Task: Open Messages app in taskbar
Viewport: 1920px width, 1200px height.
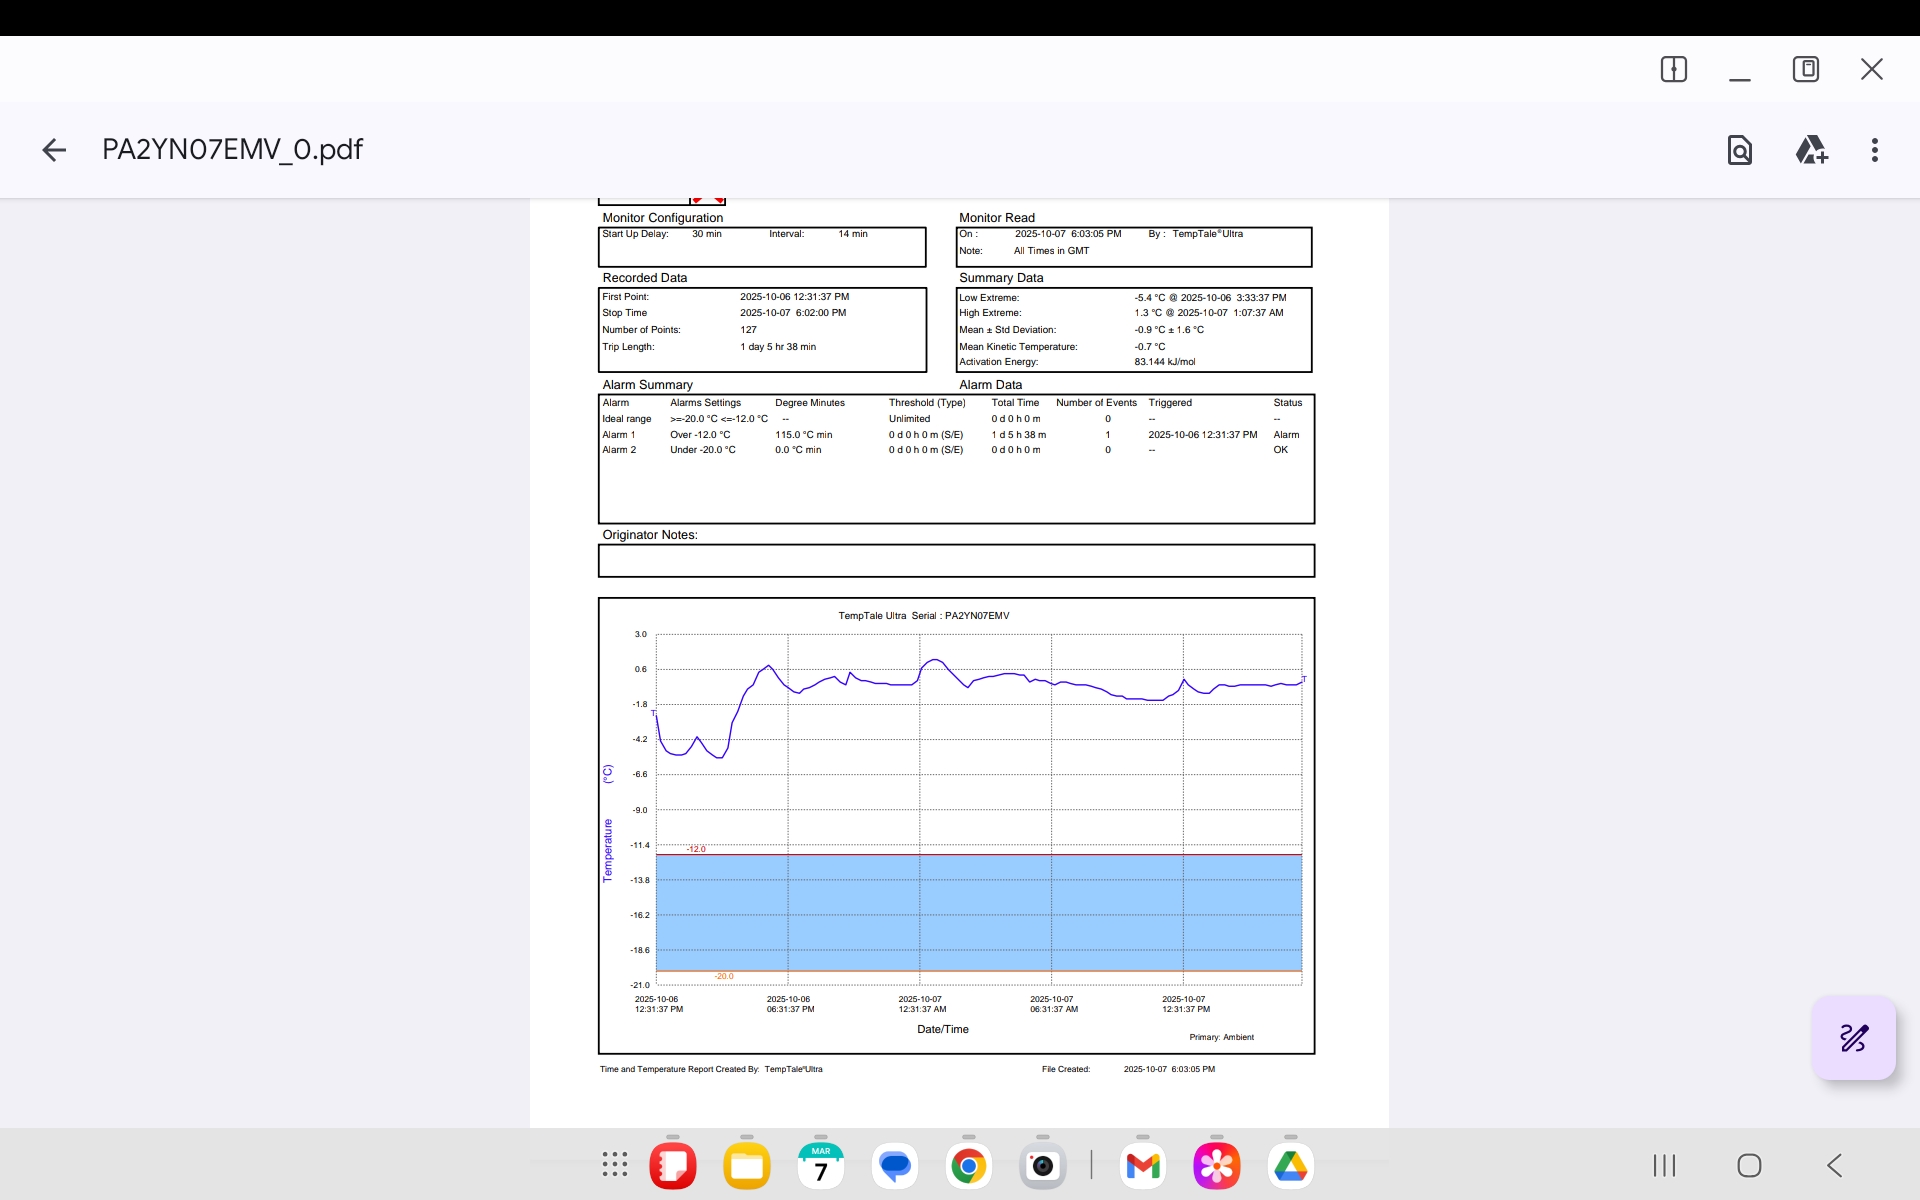Action: (895, 1166)
